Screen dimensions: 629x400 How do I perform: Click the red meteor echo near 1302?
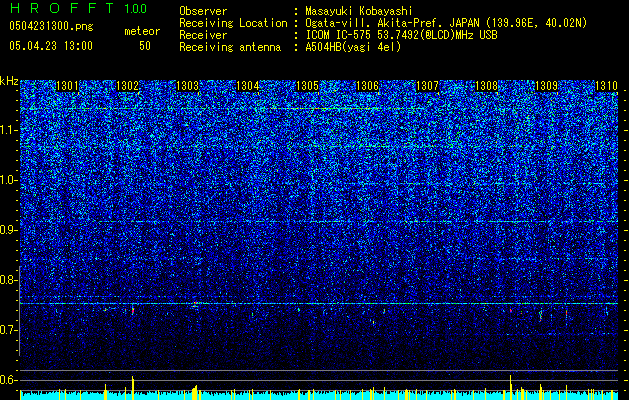pyautogui.click(x=133, y=311)
